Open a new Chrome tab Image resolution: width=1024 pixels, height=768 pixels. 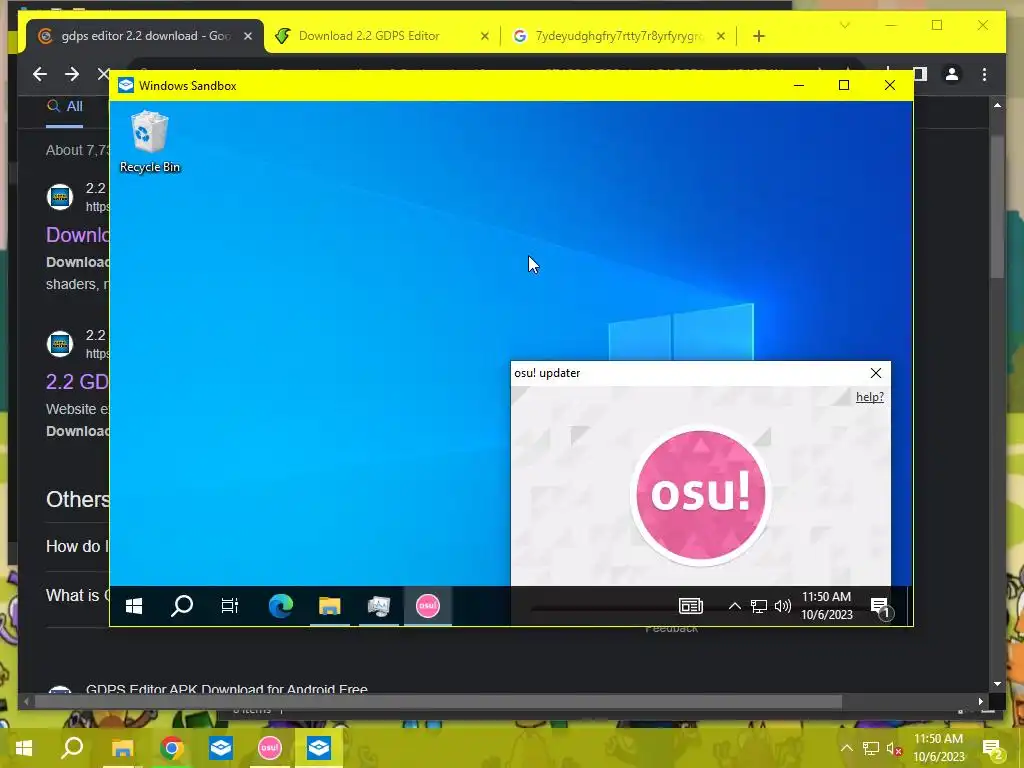click(758, 37)
